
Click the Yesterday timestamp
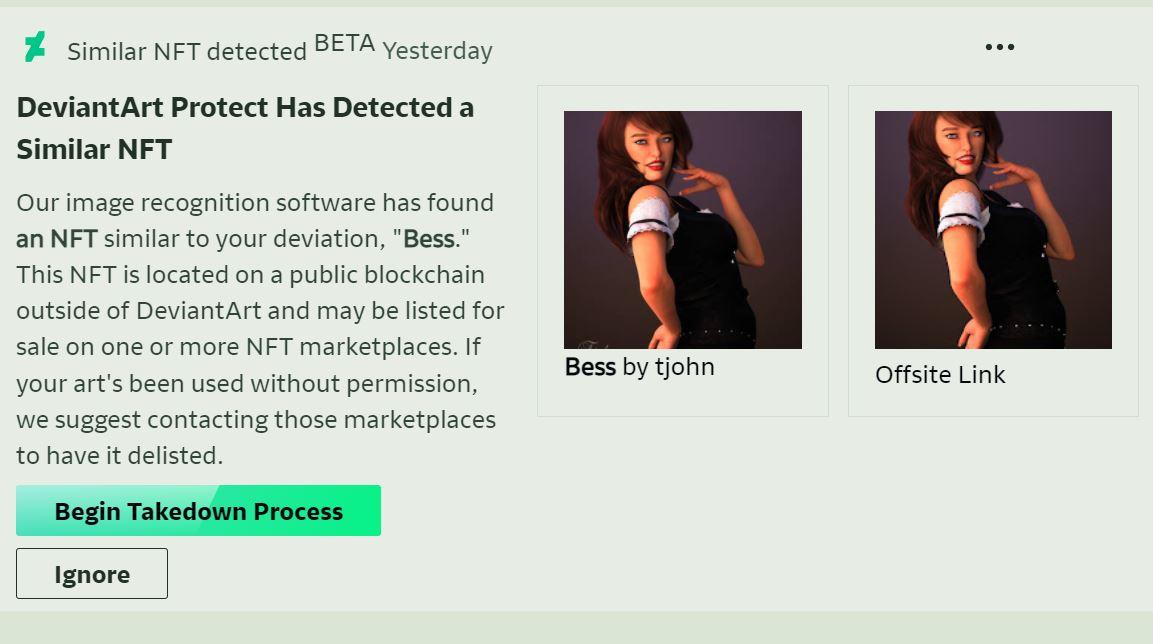click(437, 51)
